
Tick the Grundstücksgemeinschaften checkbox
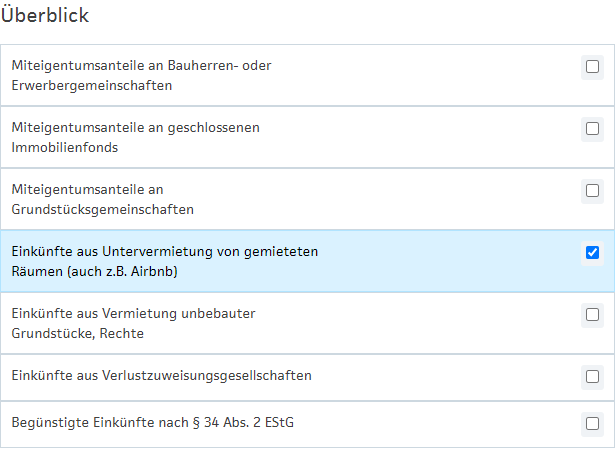coord(592,191)
